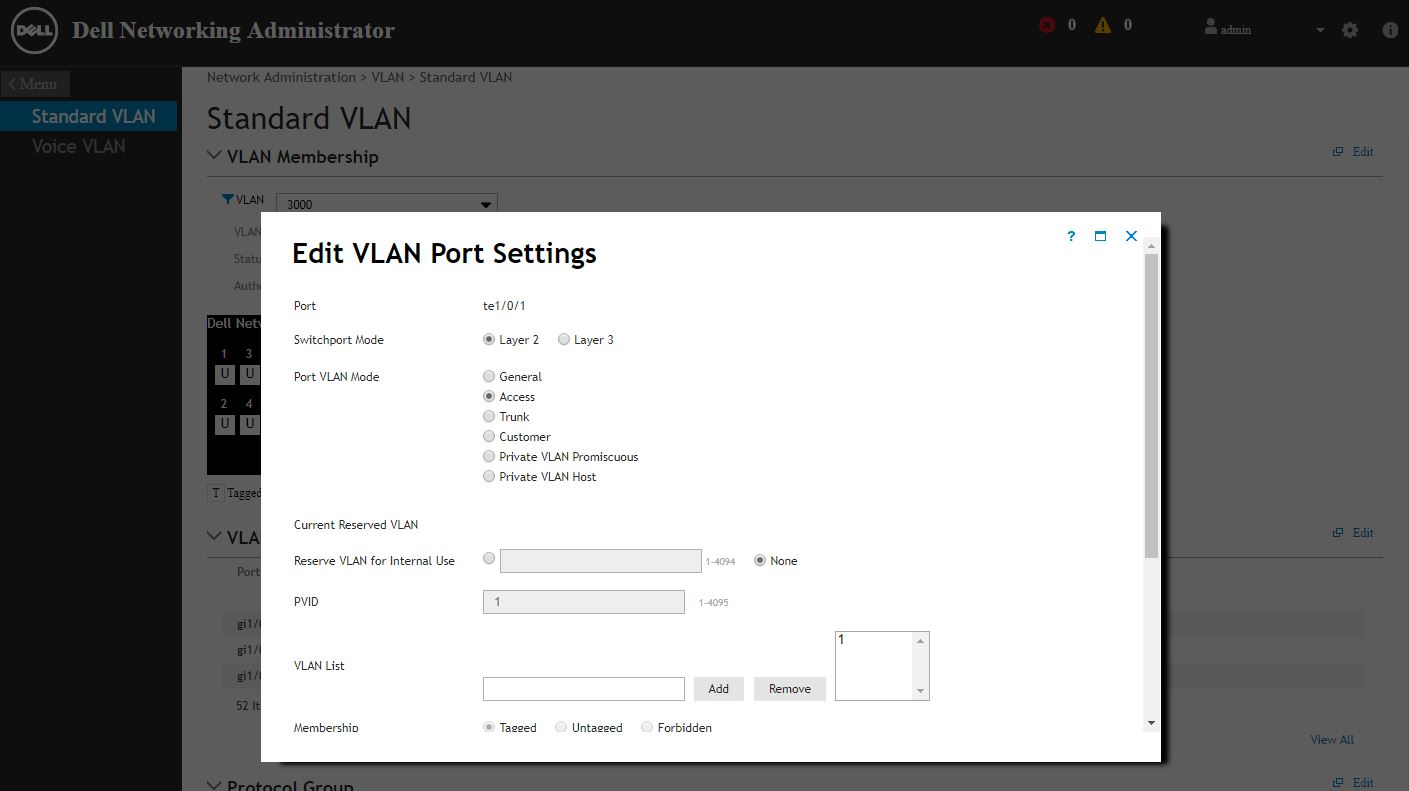Open Standard VLAN in sidebar
1409x791 pixels.
[x=89, y=116]
